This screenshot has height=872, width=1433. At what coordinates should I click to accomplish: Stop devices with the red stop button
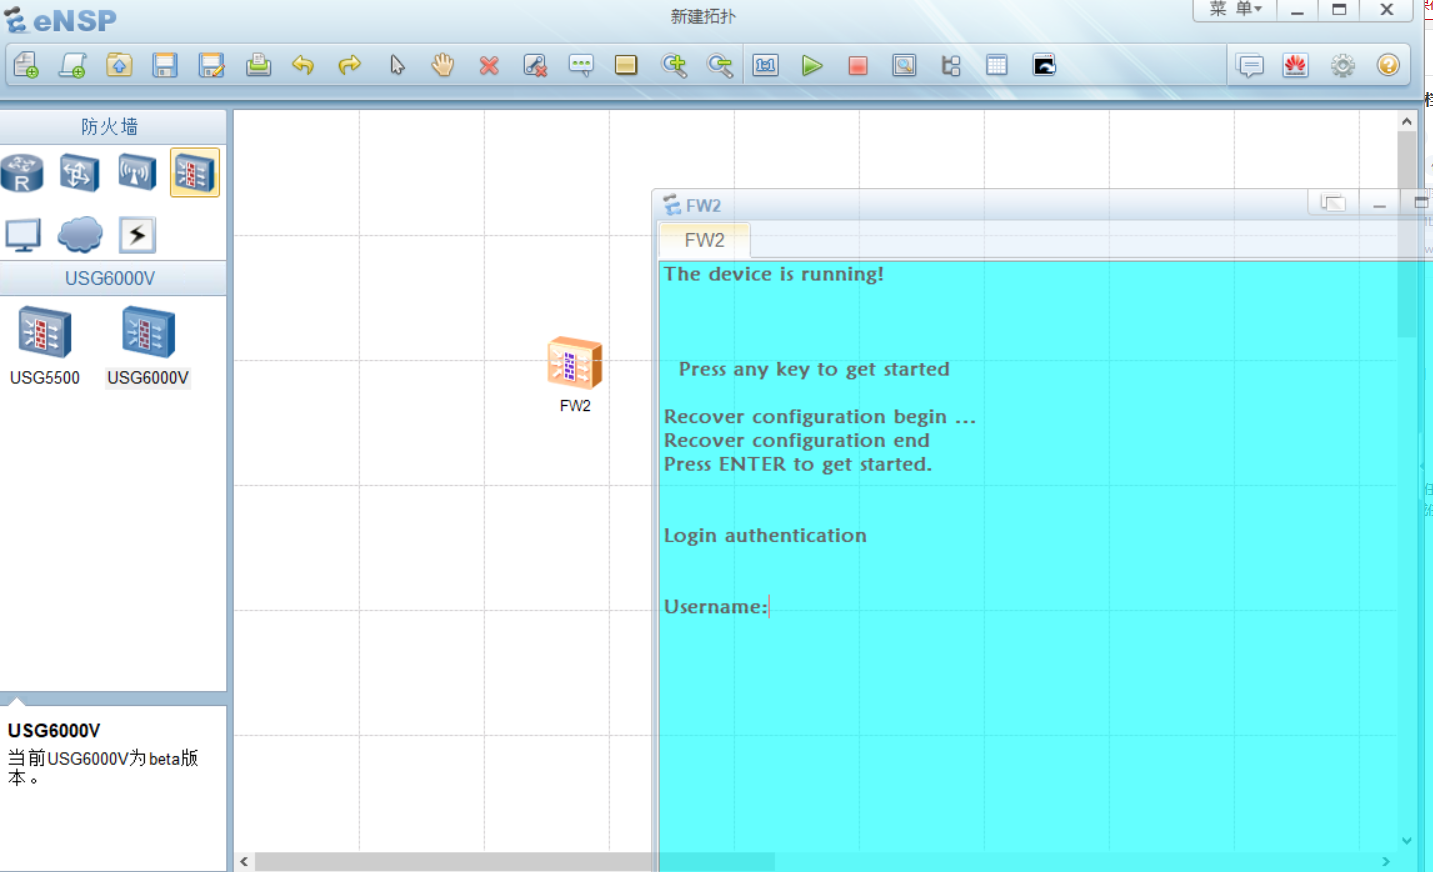tap(858, 66)
